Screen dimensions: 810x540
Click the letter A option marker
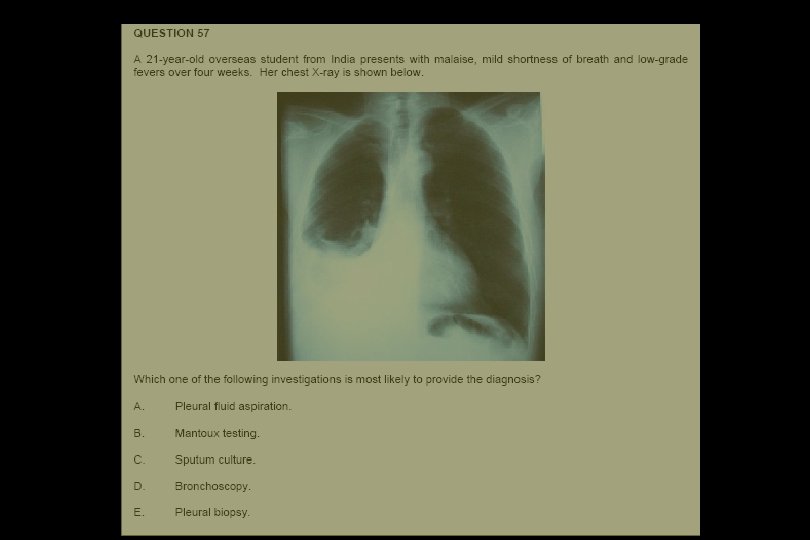click(x=139, y=407)
